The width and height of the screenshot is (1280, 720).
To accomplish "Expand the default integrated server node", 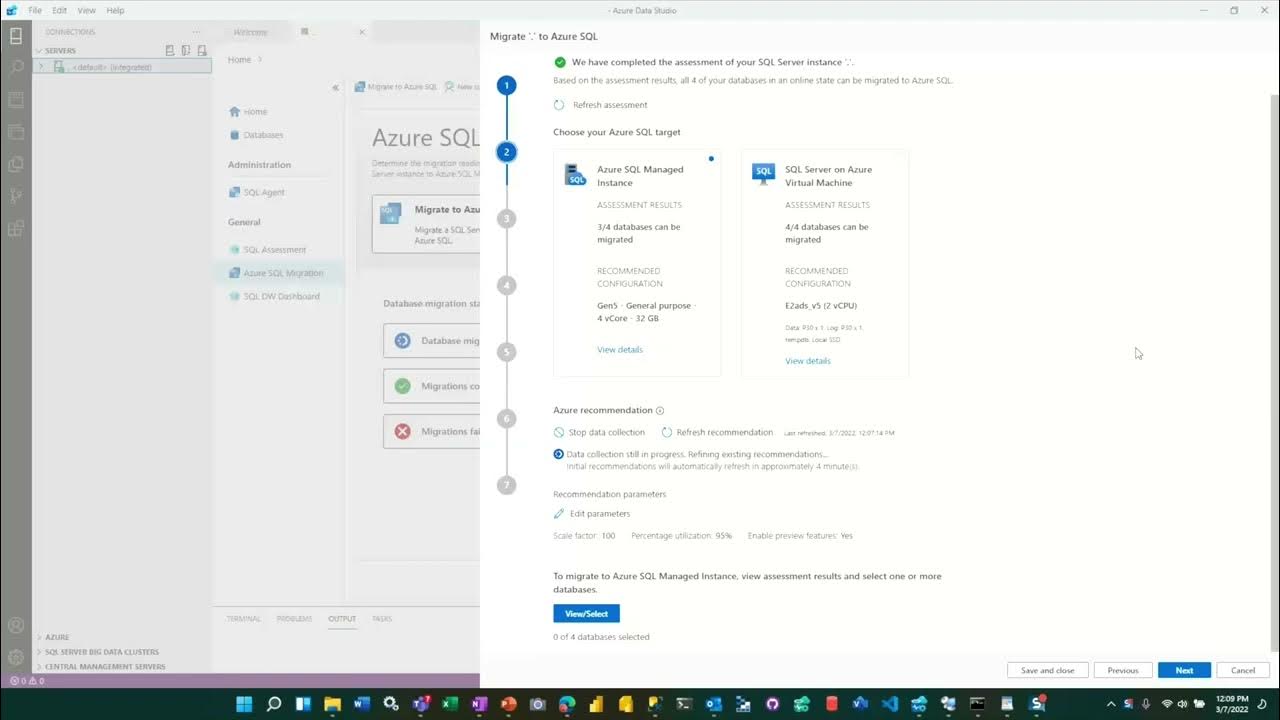I will click(x=41, y=67).
